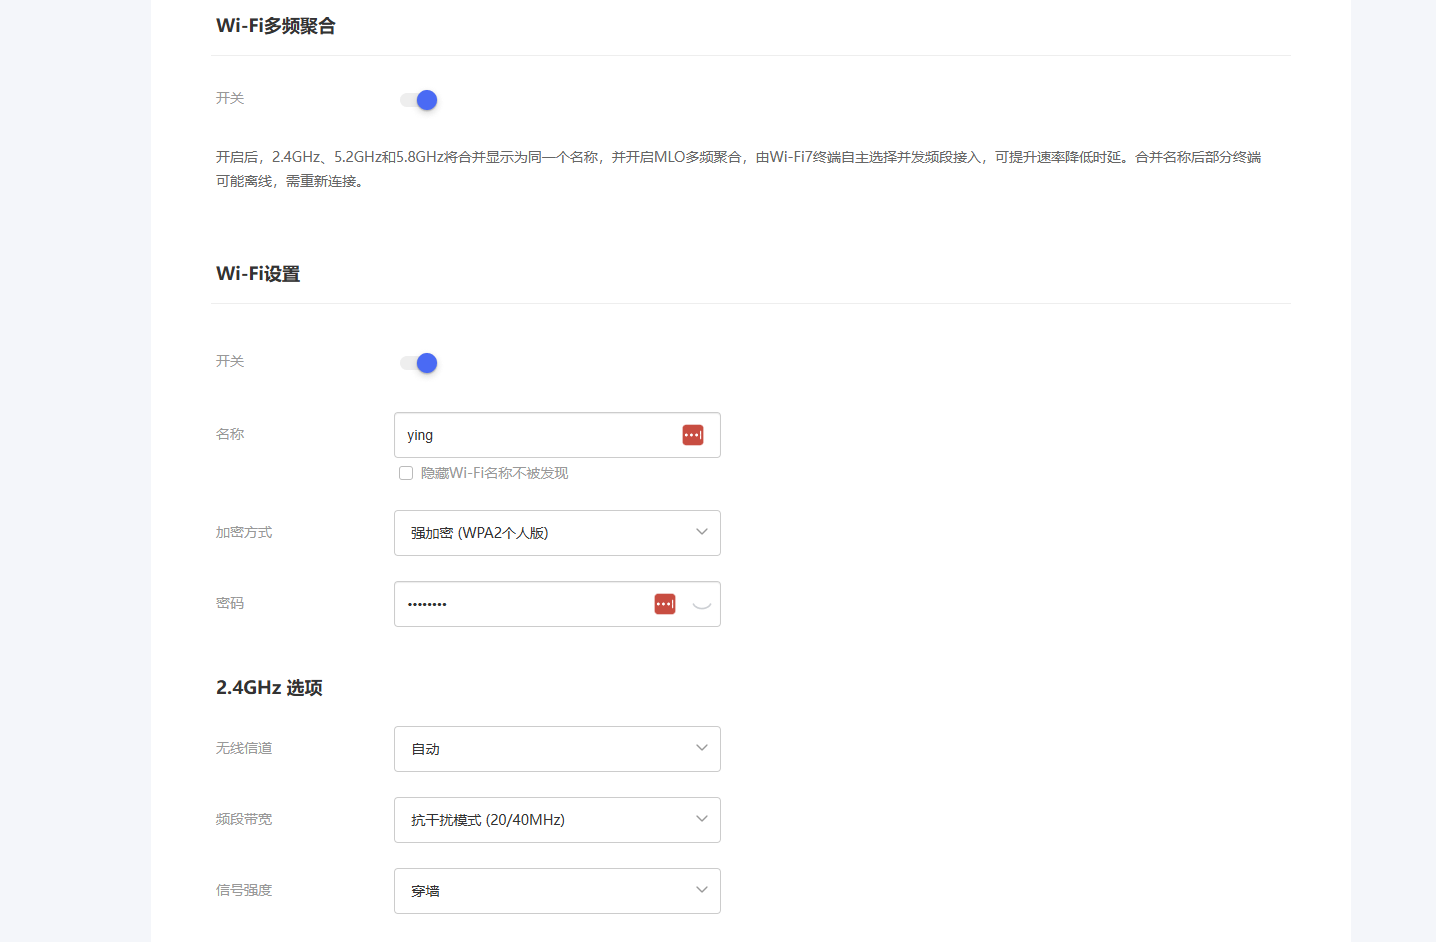Show the Wi-Fi password with the eye icon
Image resolution: width=1436 pixels, height=942 pixels.
point(700,603)
